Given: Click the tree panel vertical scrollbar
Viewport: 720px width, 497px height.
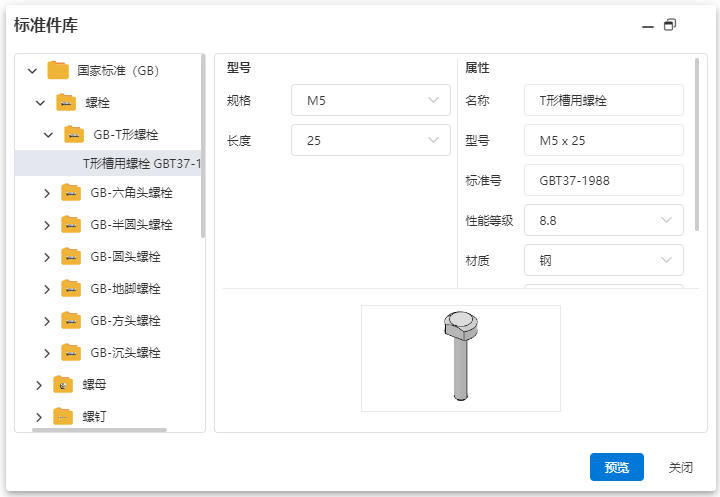Looking at the screenshot, I should (203, 146).
